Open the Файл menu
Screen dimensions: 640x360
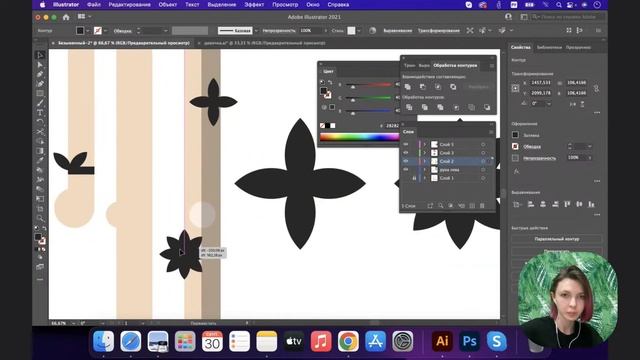(93, 5)
